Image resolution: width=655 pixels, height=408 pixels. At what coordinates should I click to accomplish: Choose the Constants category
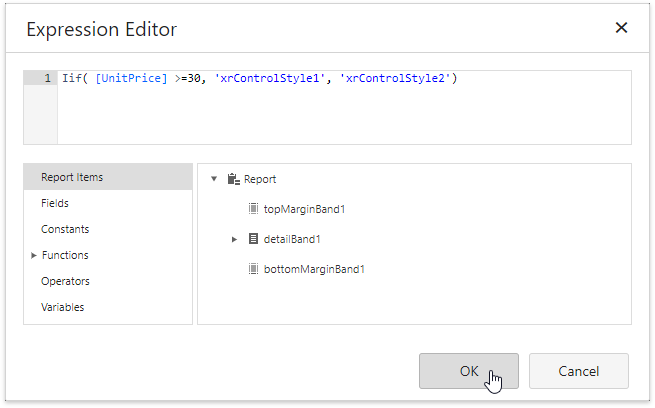pyautogui.click(x=65, y=229)
